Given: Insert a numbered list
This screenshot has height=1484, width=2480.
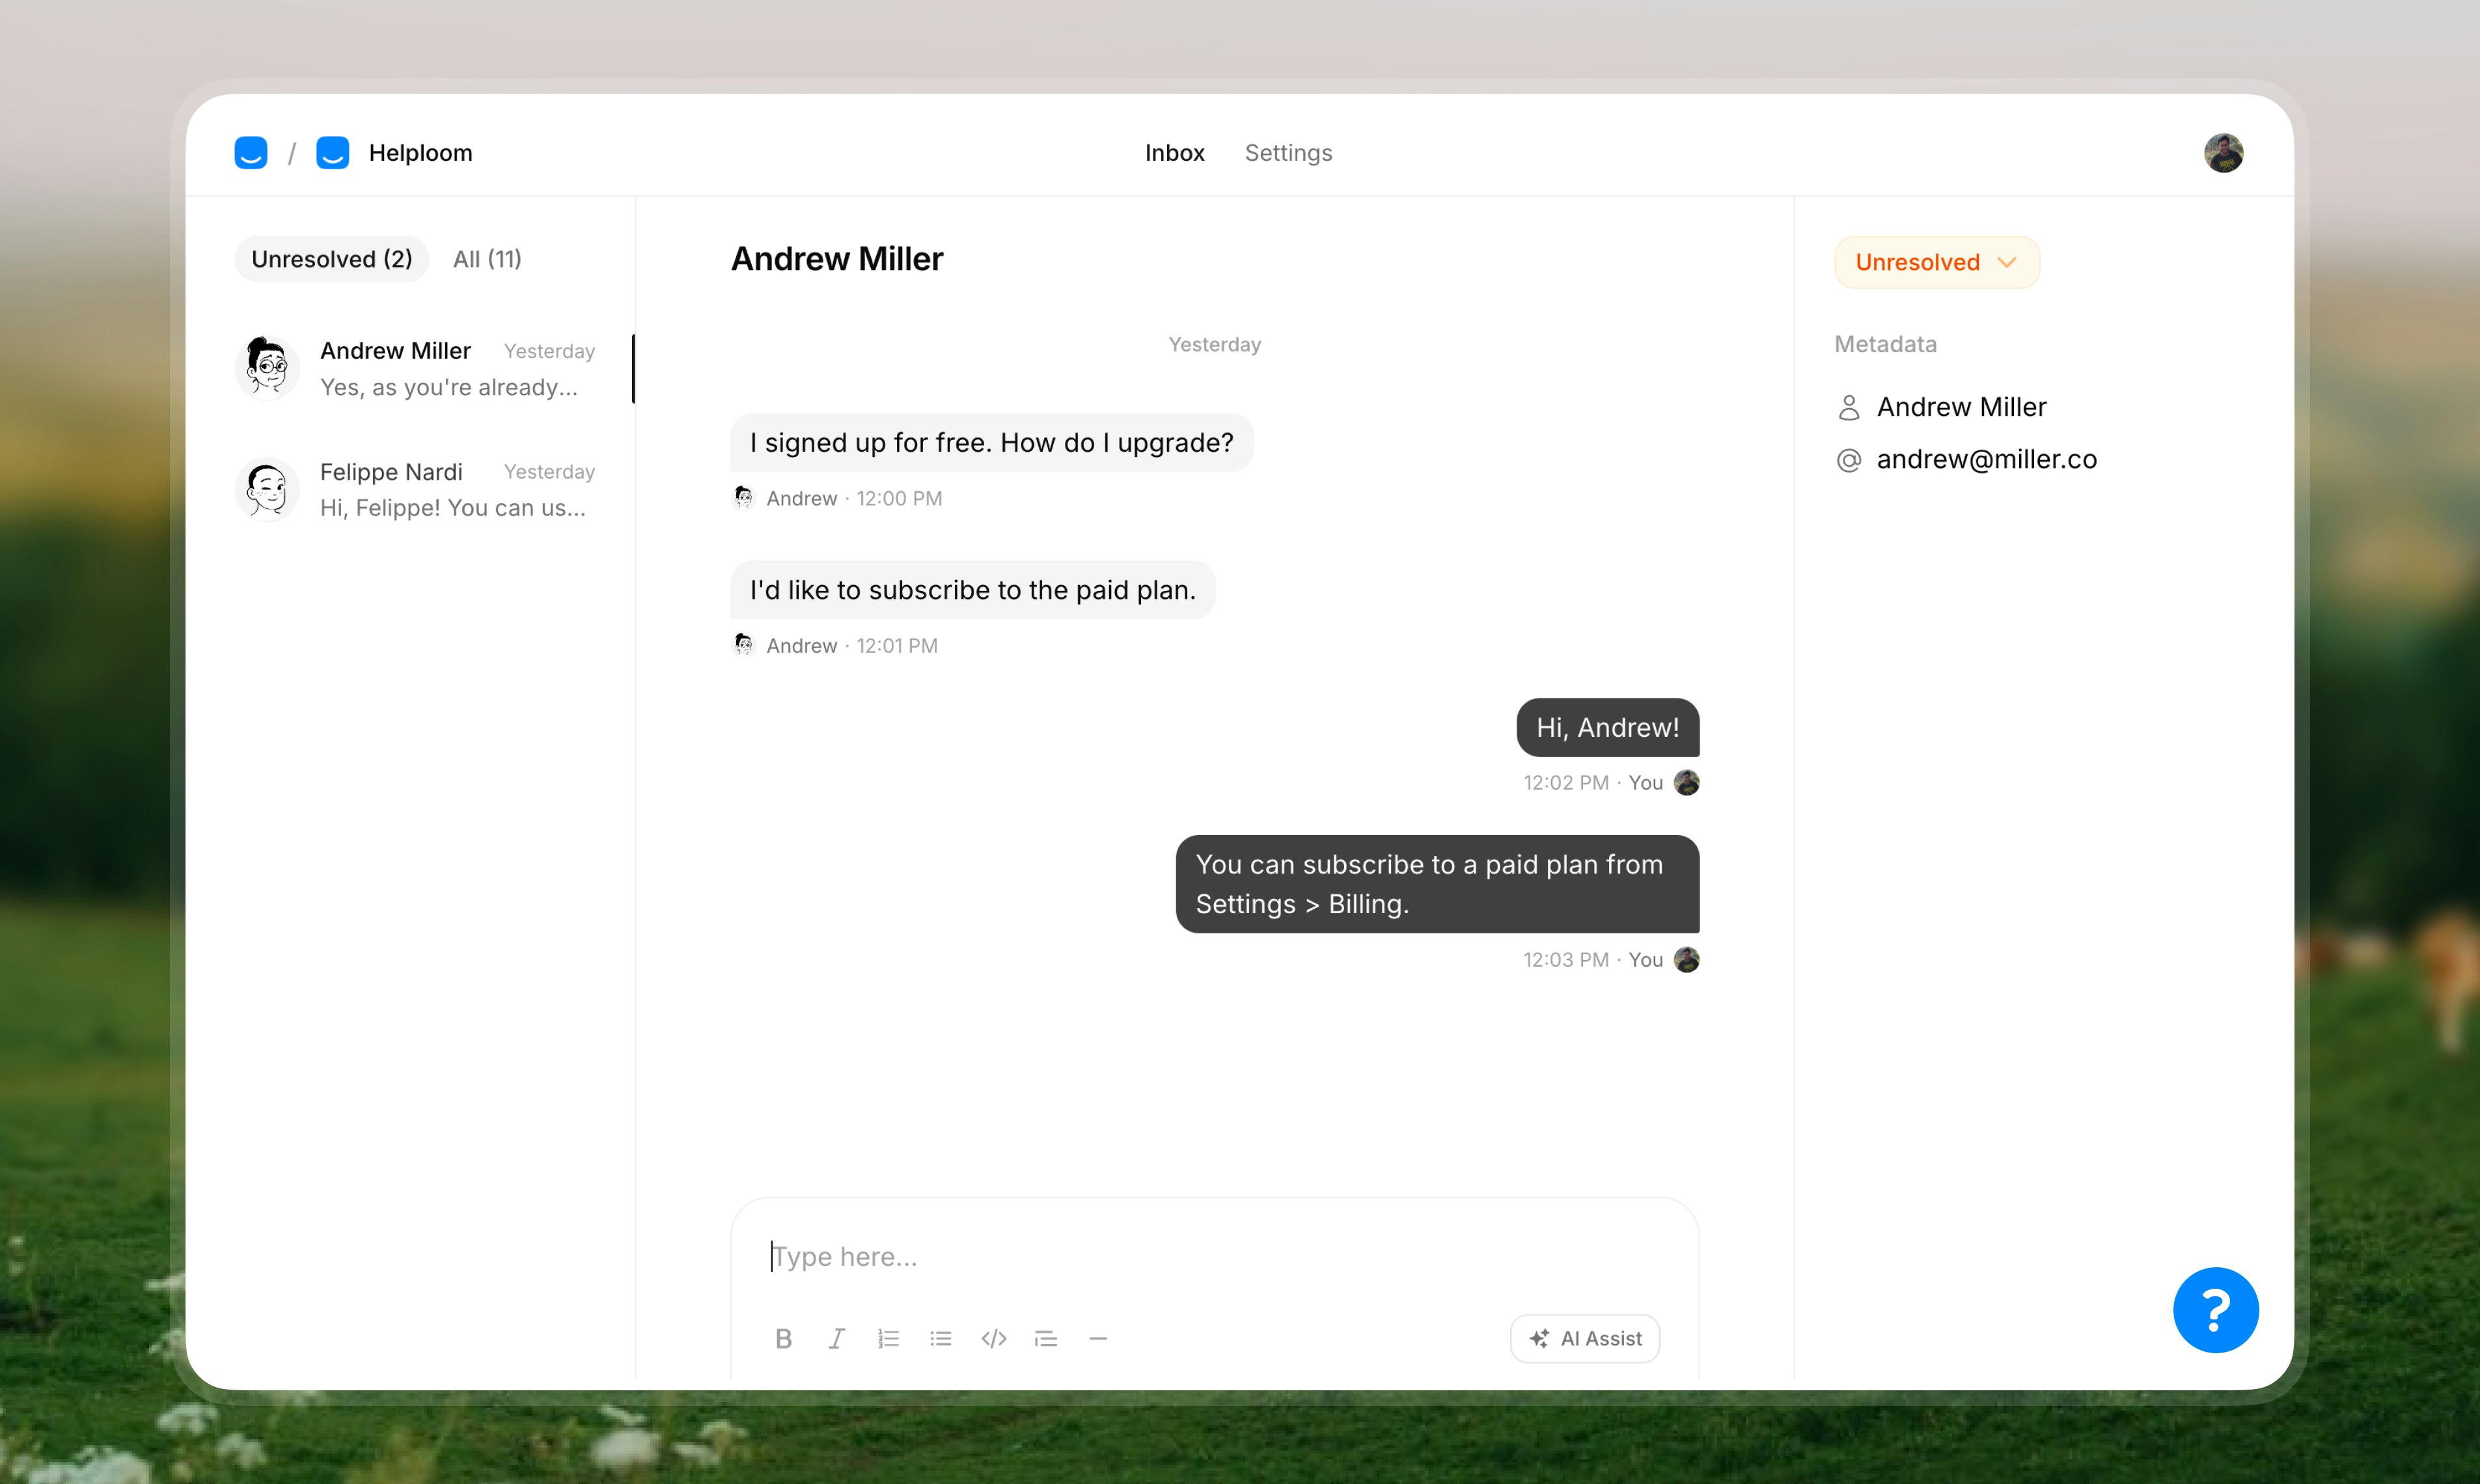Looking at the screenshot, I should (x=888, y=1338).
